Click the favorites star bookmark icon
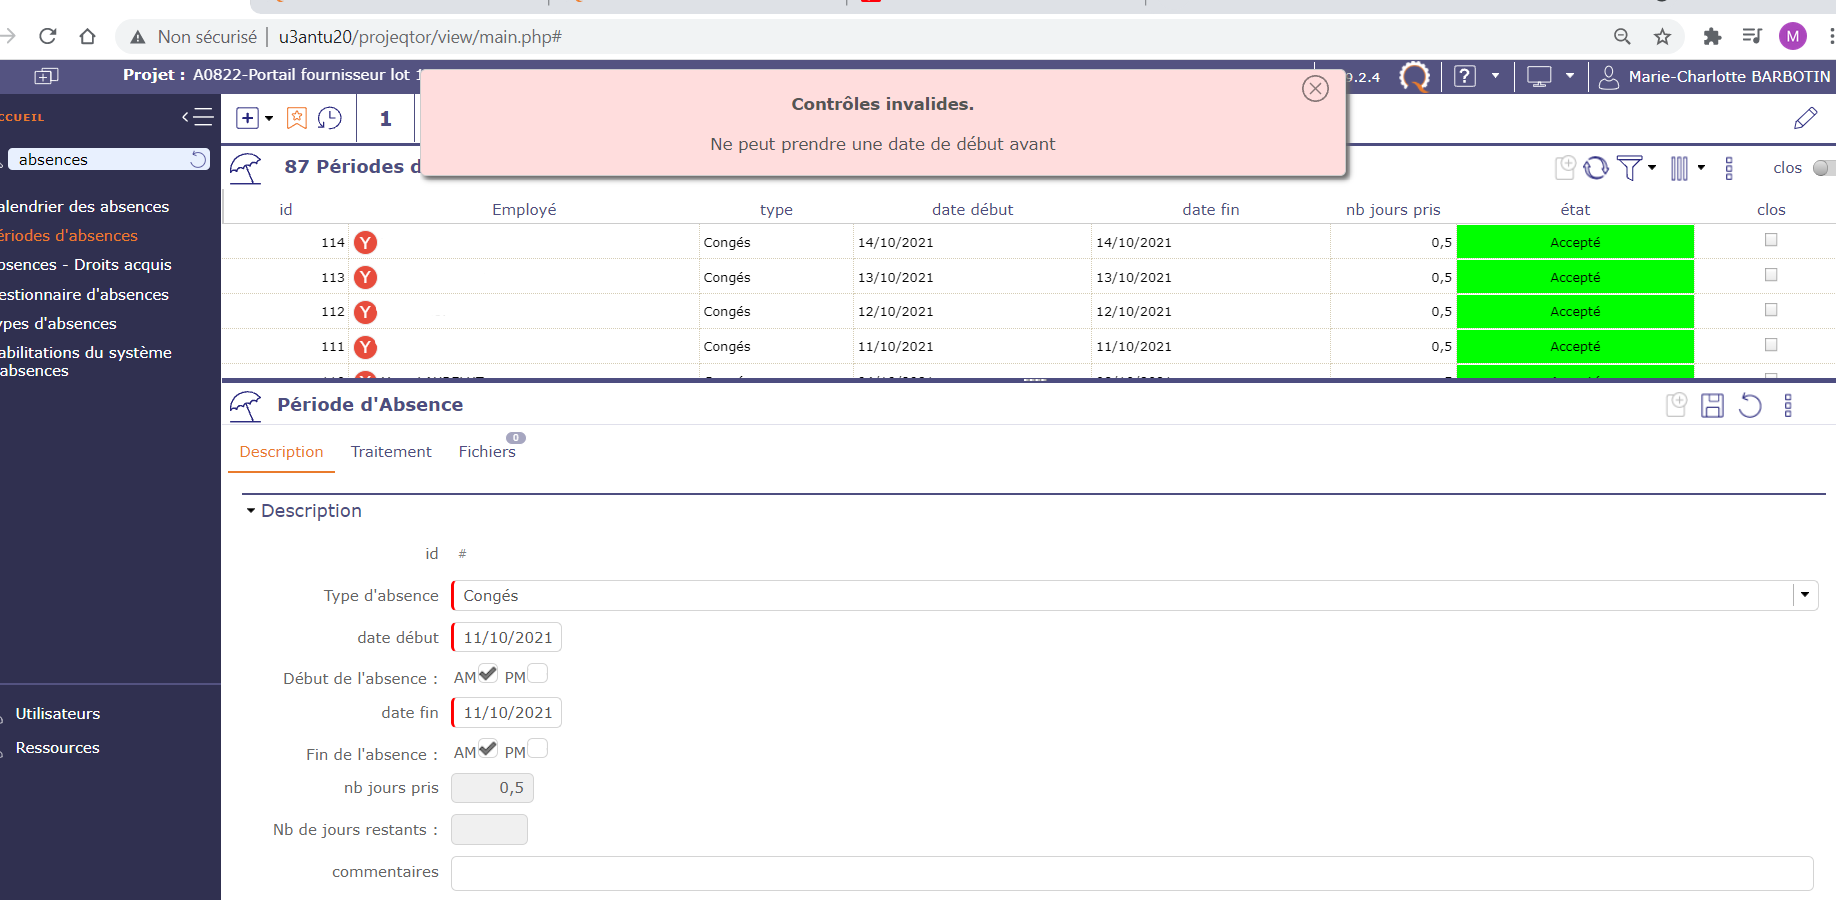1836x900 pixels. point(297,118)
